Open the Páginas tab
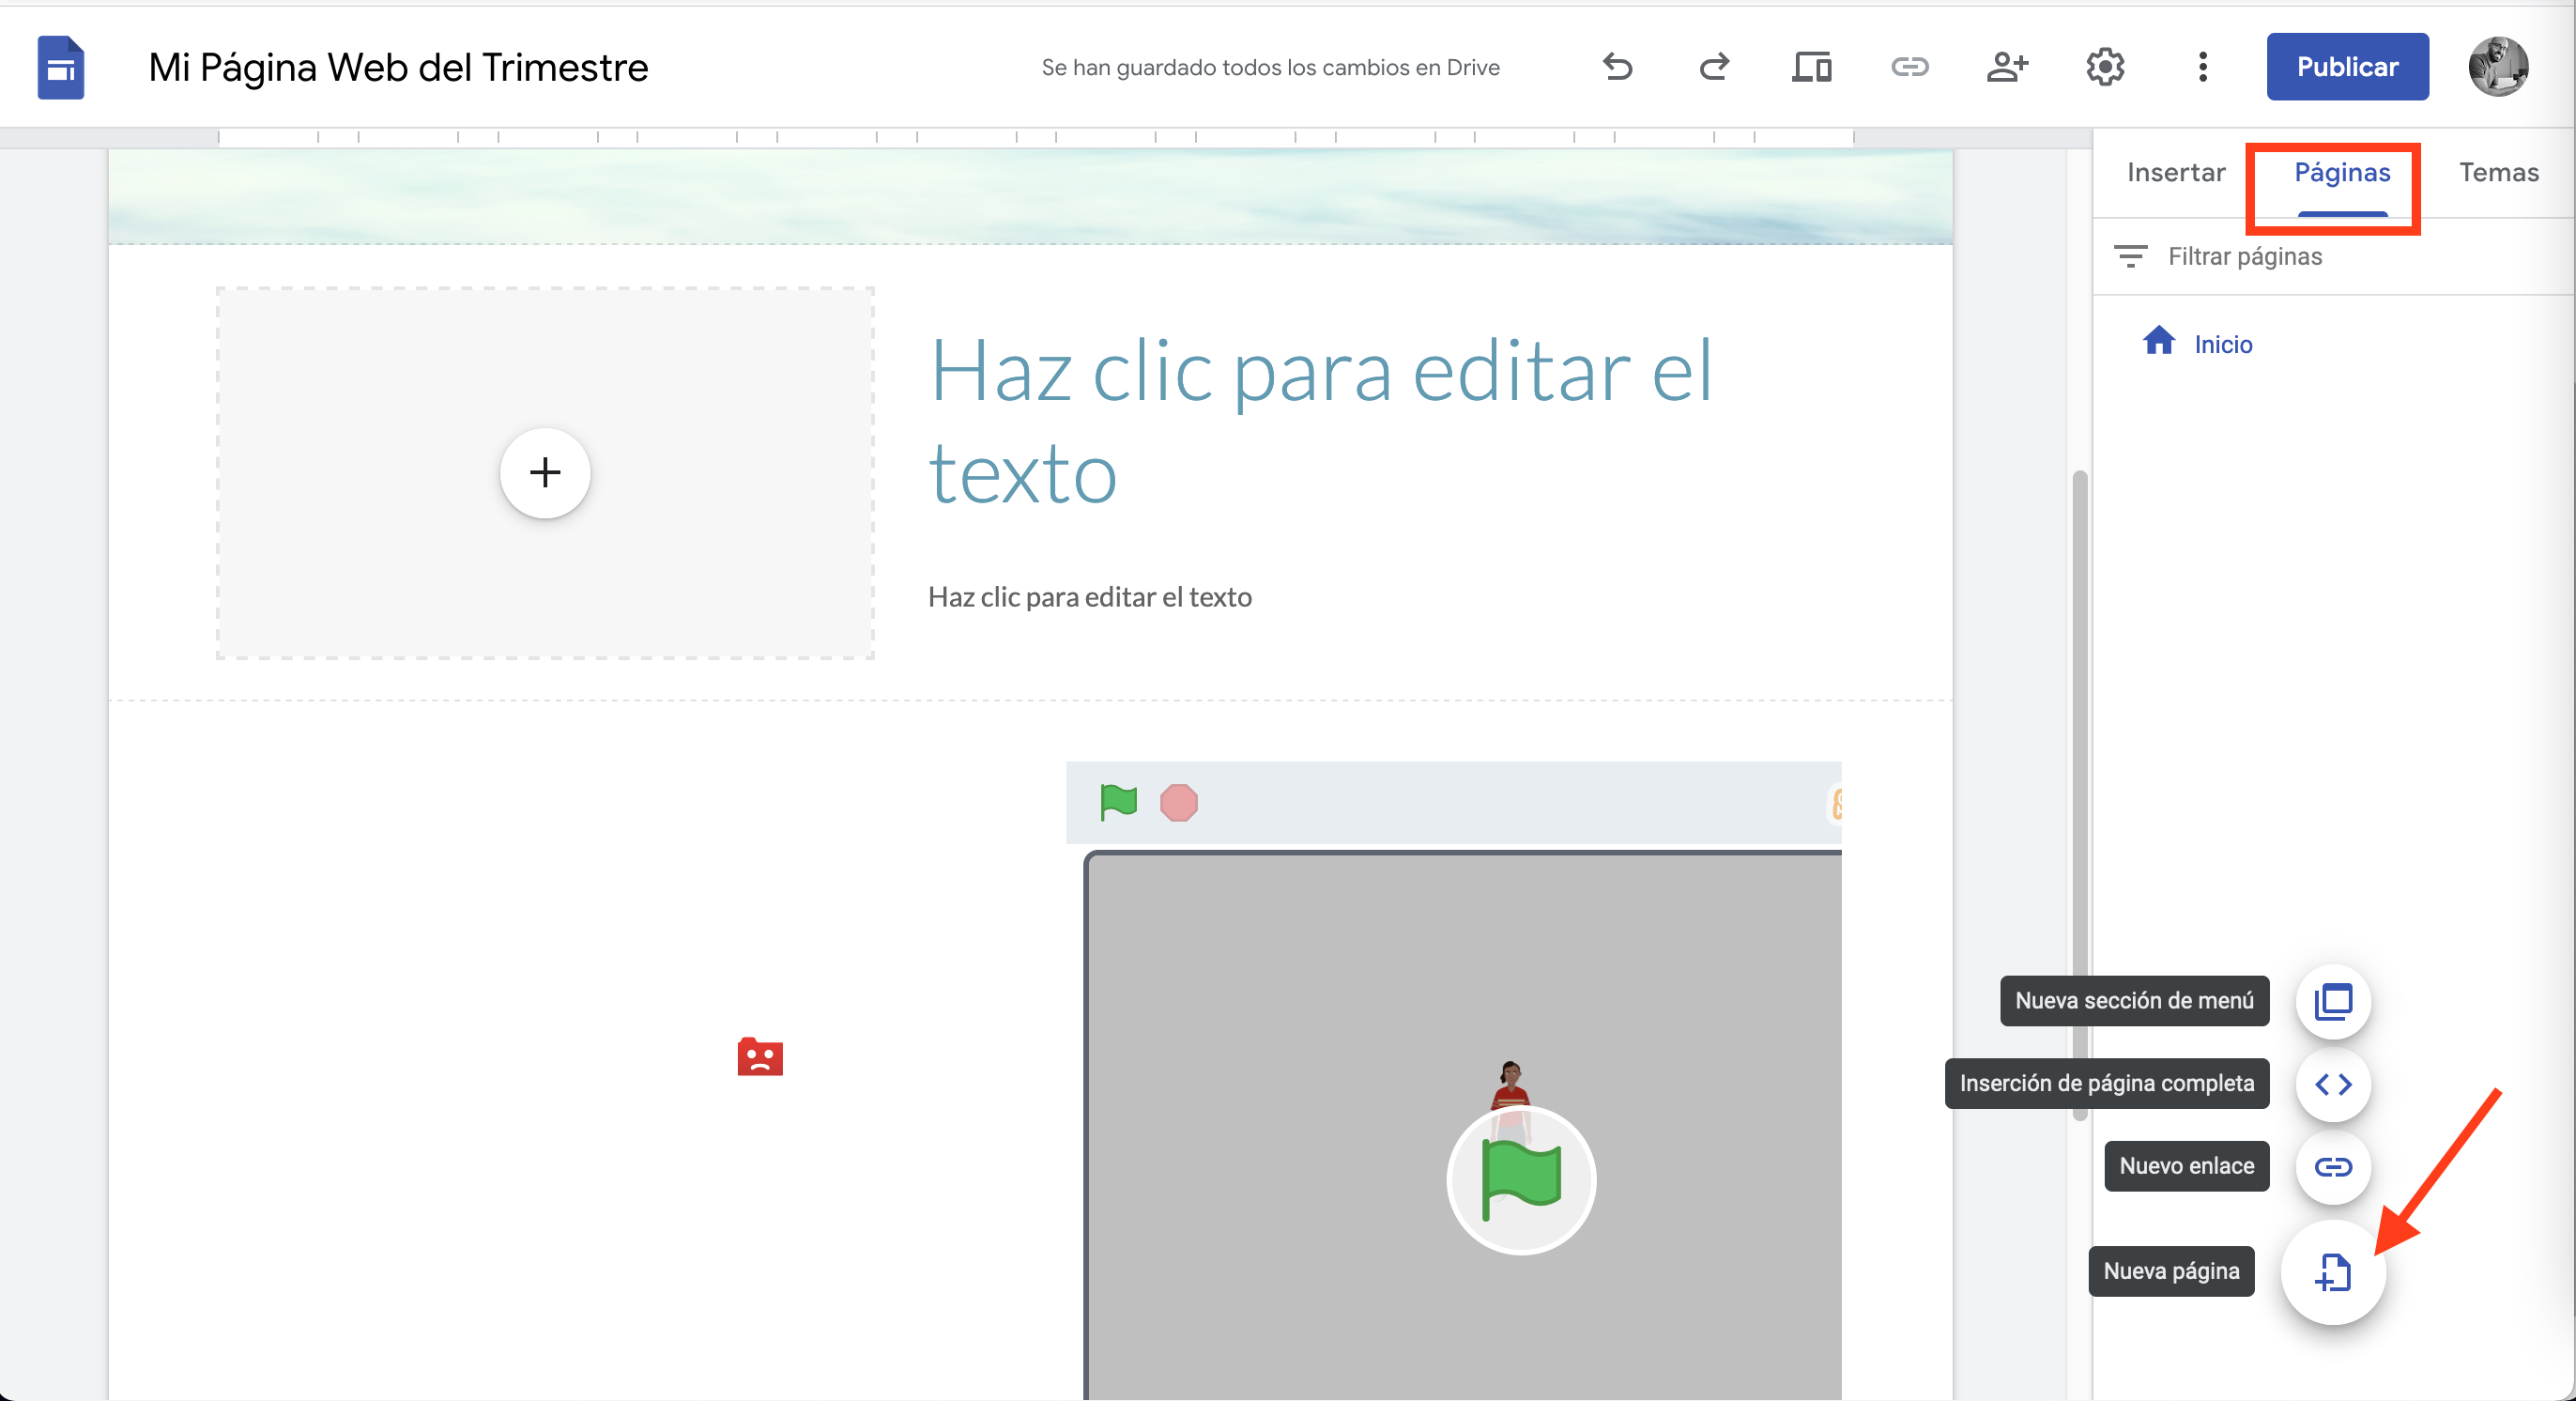The height and width of the screenshot is (1401, 2576). 2341,173
